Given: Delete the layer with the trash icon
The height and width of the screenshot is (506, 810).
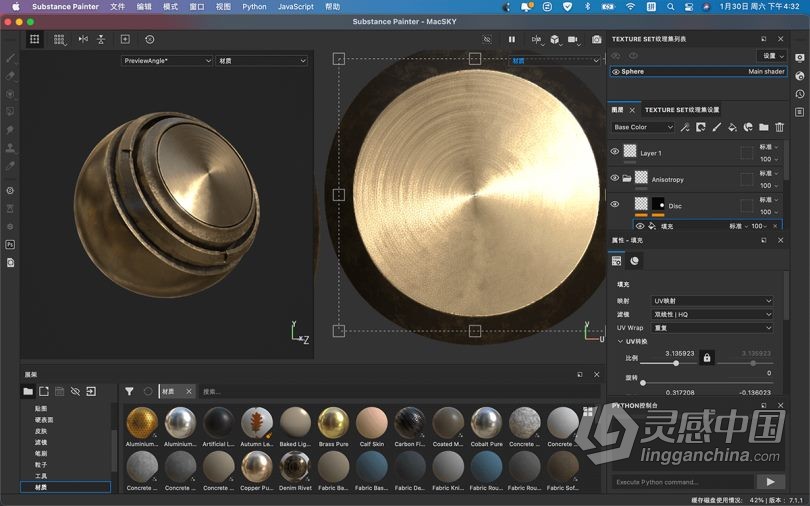Looking at the screenshot, I should 780,127.
